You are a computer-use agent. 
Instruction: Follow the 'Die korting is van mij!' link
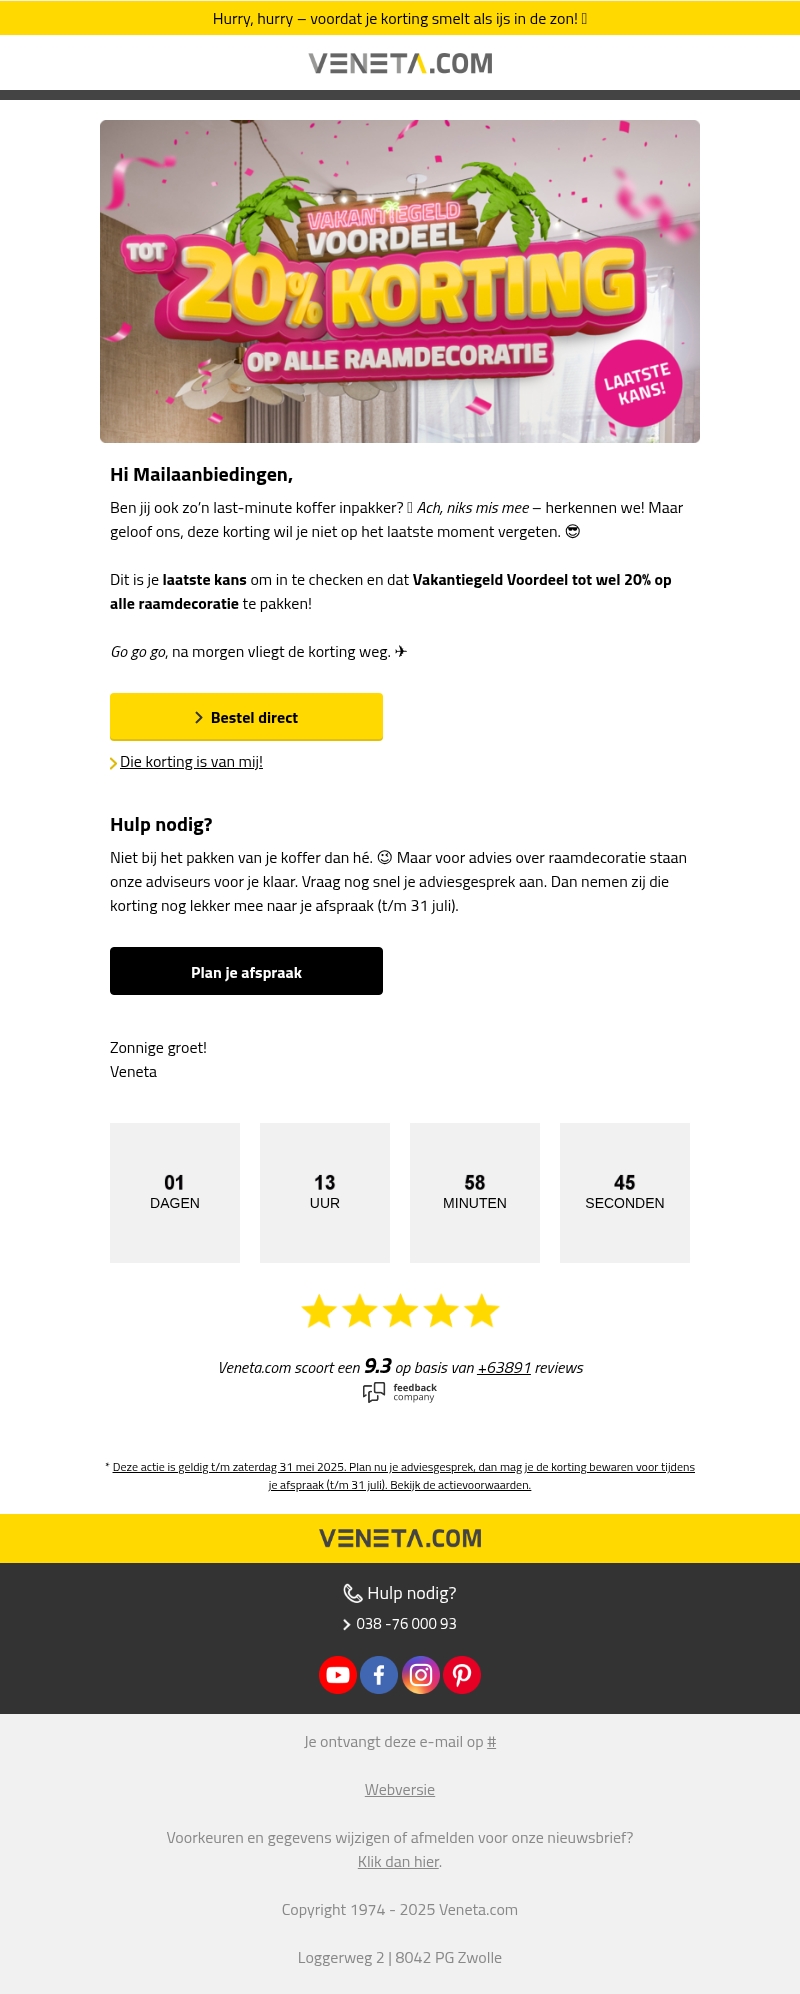pyautogui.click(x=191, y=762)
